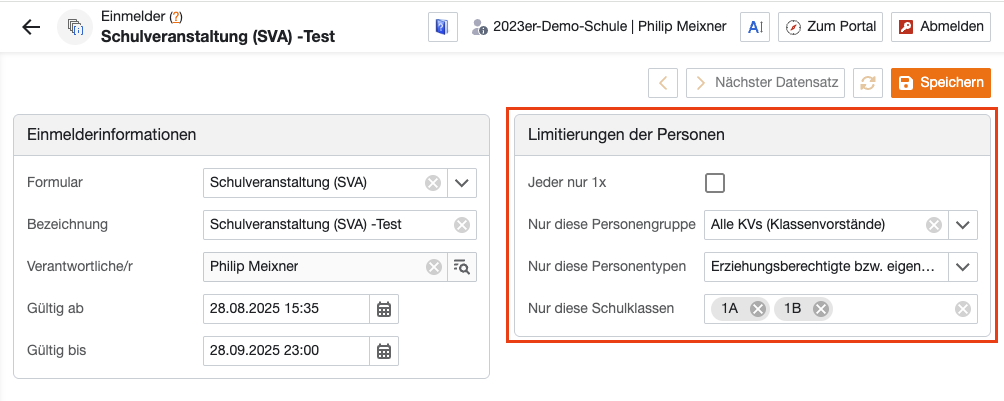
Task: Click the orange refresh icon
Action: click(869, 82)
